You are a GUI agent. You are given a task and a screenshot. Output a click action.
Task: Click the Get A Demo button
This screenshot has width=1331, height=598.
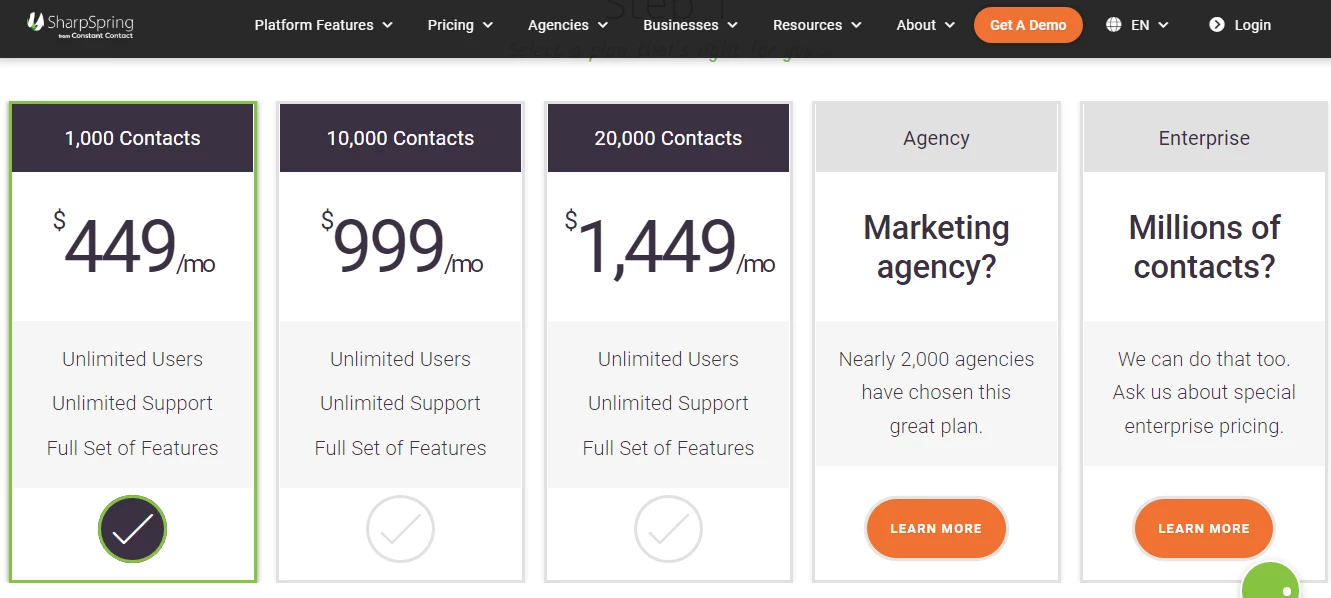pos(1028,25)
